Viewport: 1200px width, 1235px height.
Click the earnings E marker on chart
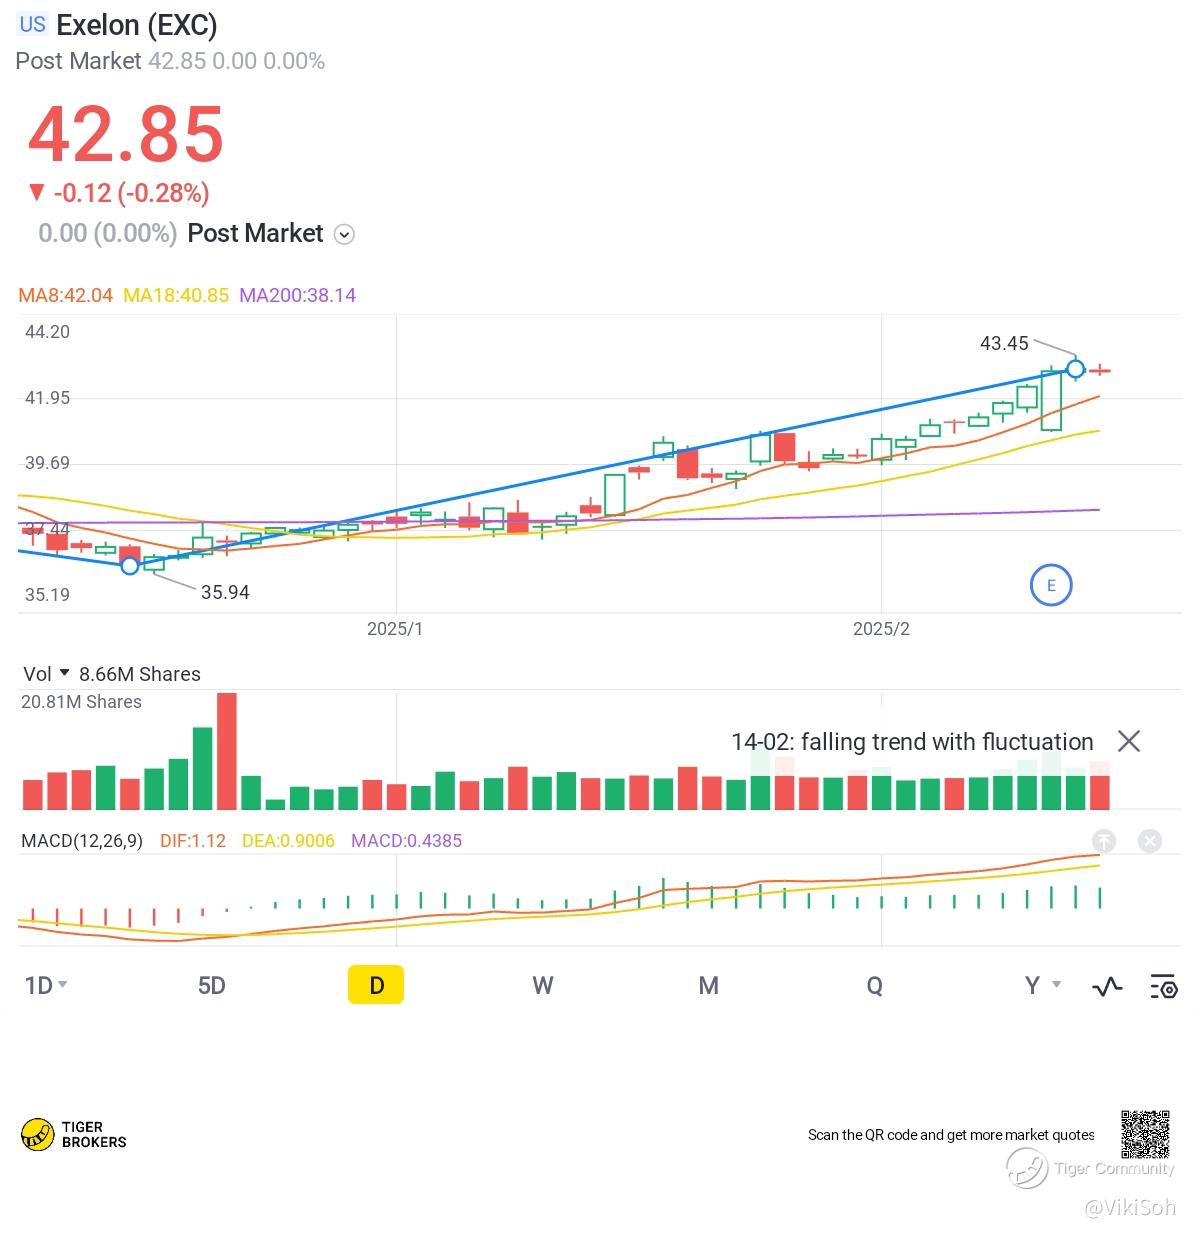click(x=1051, y=585)
